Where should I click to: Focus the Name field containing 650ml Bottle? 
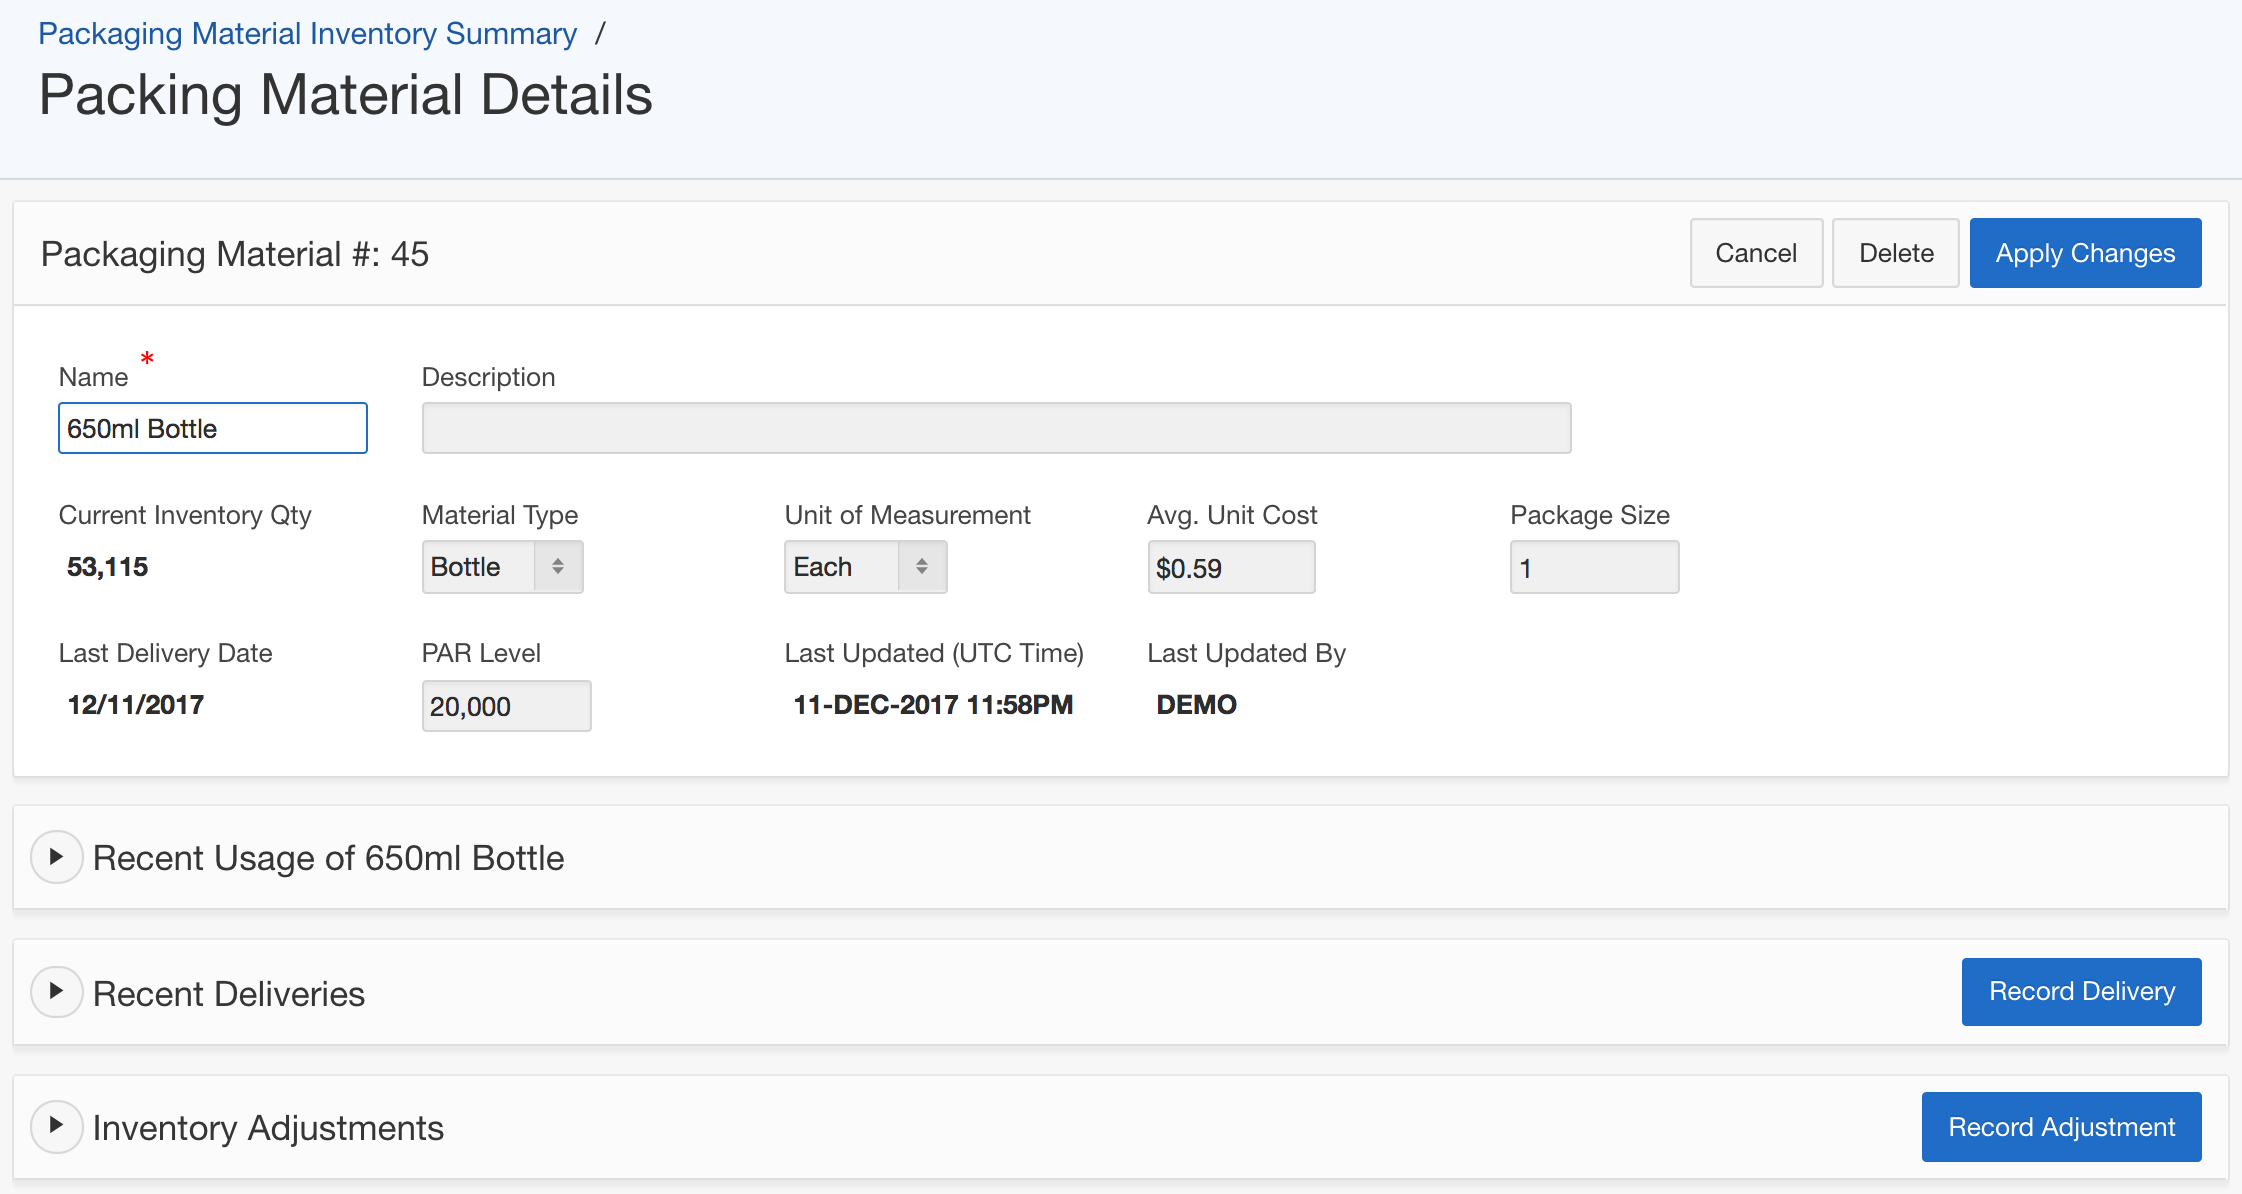coord(212,428)
